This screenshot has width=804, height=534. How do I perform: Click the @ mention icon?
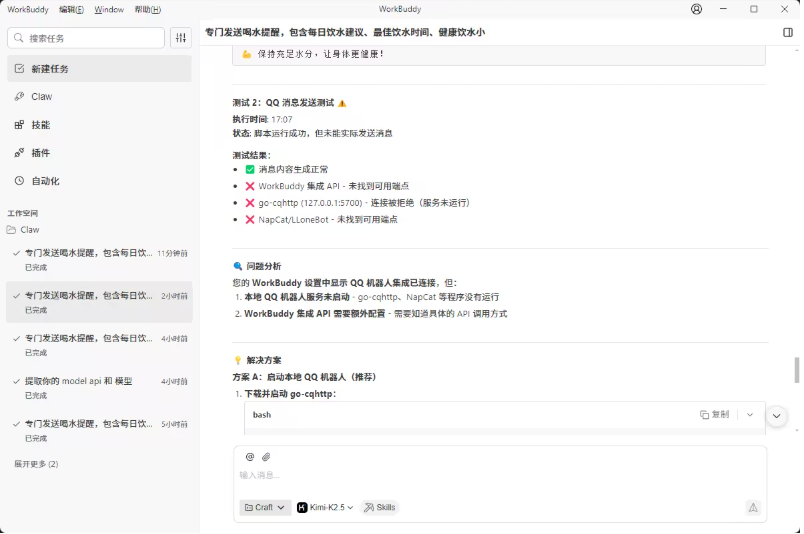point(250,457)
